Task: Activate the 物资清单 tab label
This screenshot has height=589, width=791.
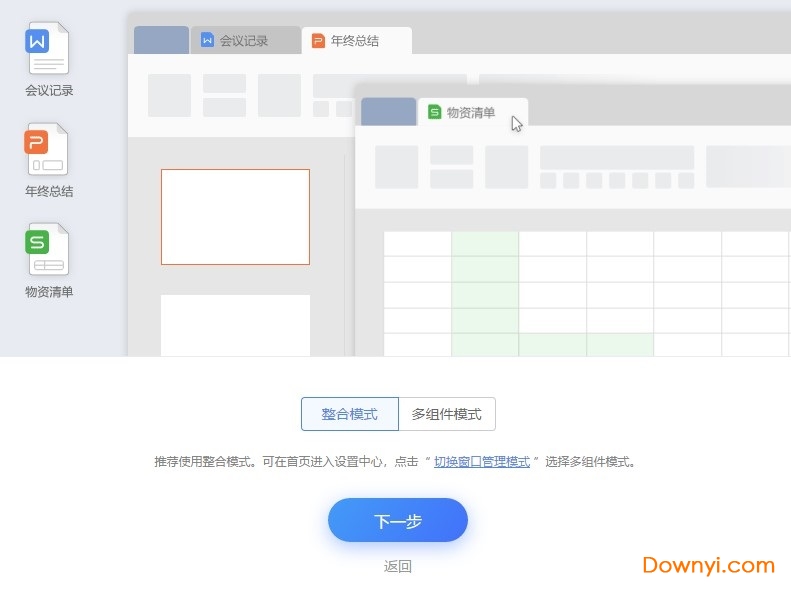Action: pos(471,112)
